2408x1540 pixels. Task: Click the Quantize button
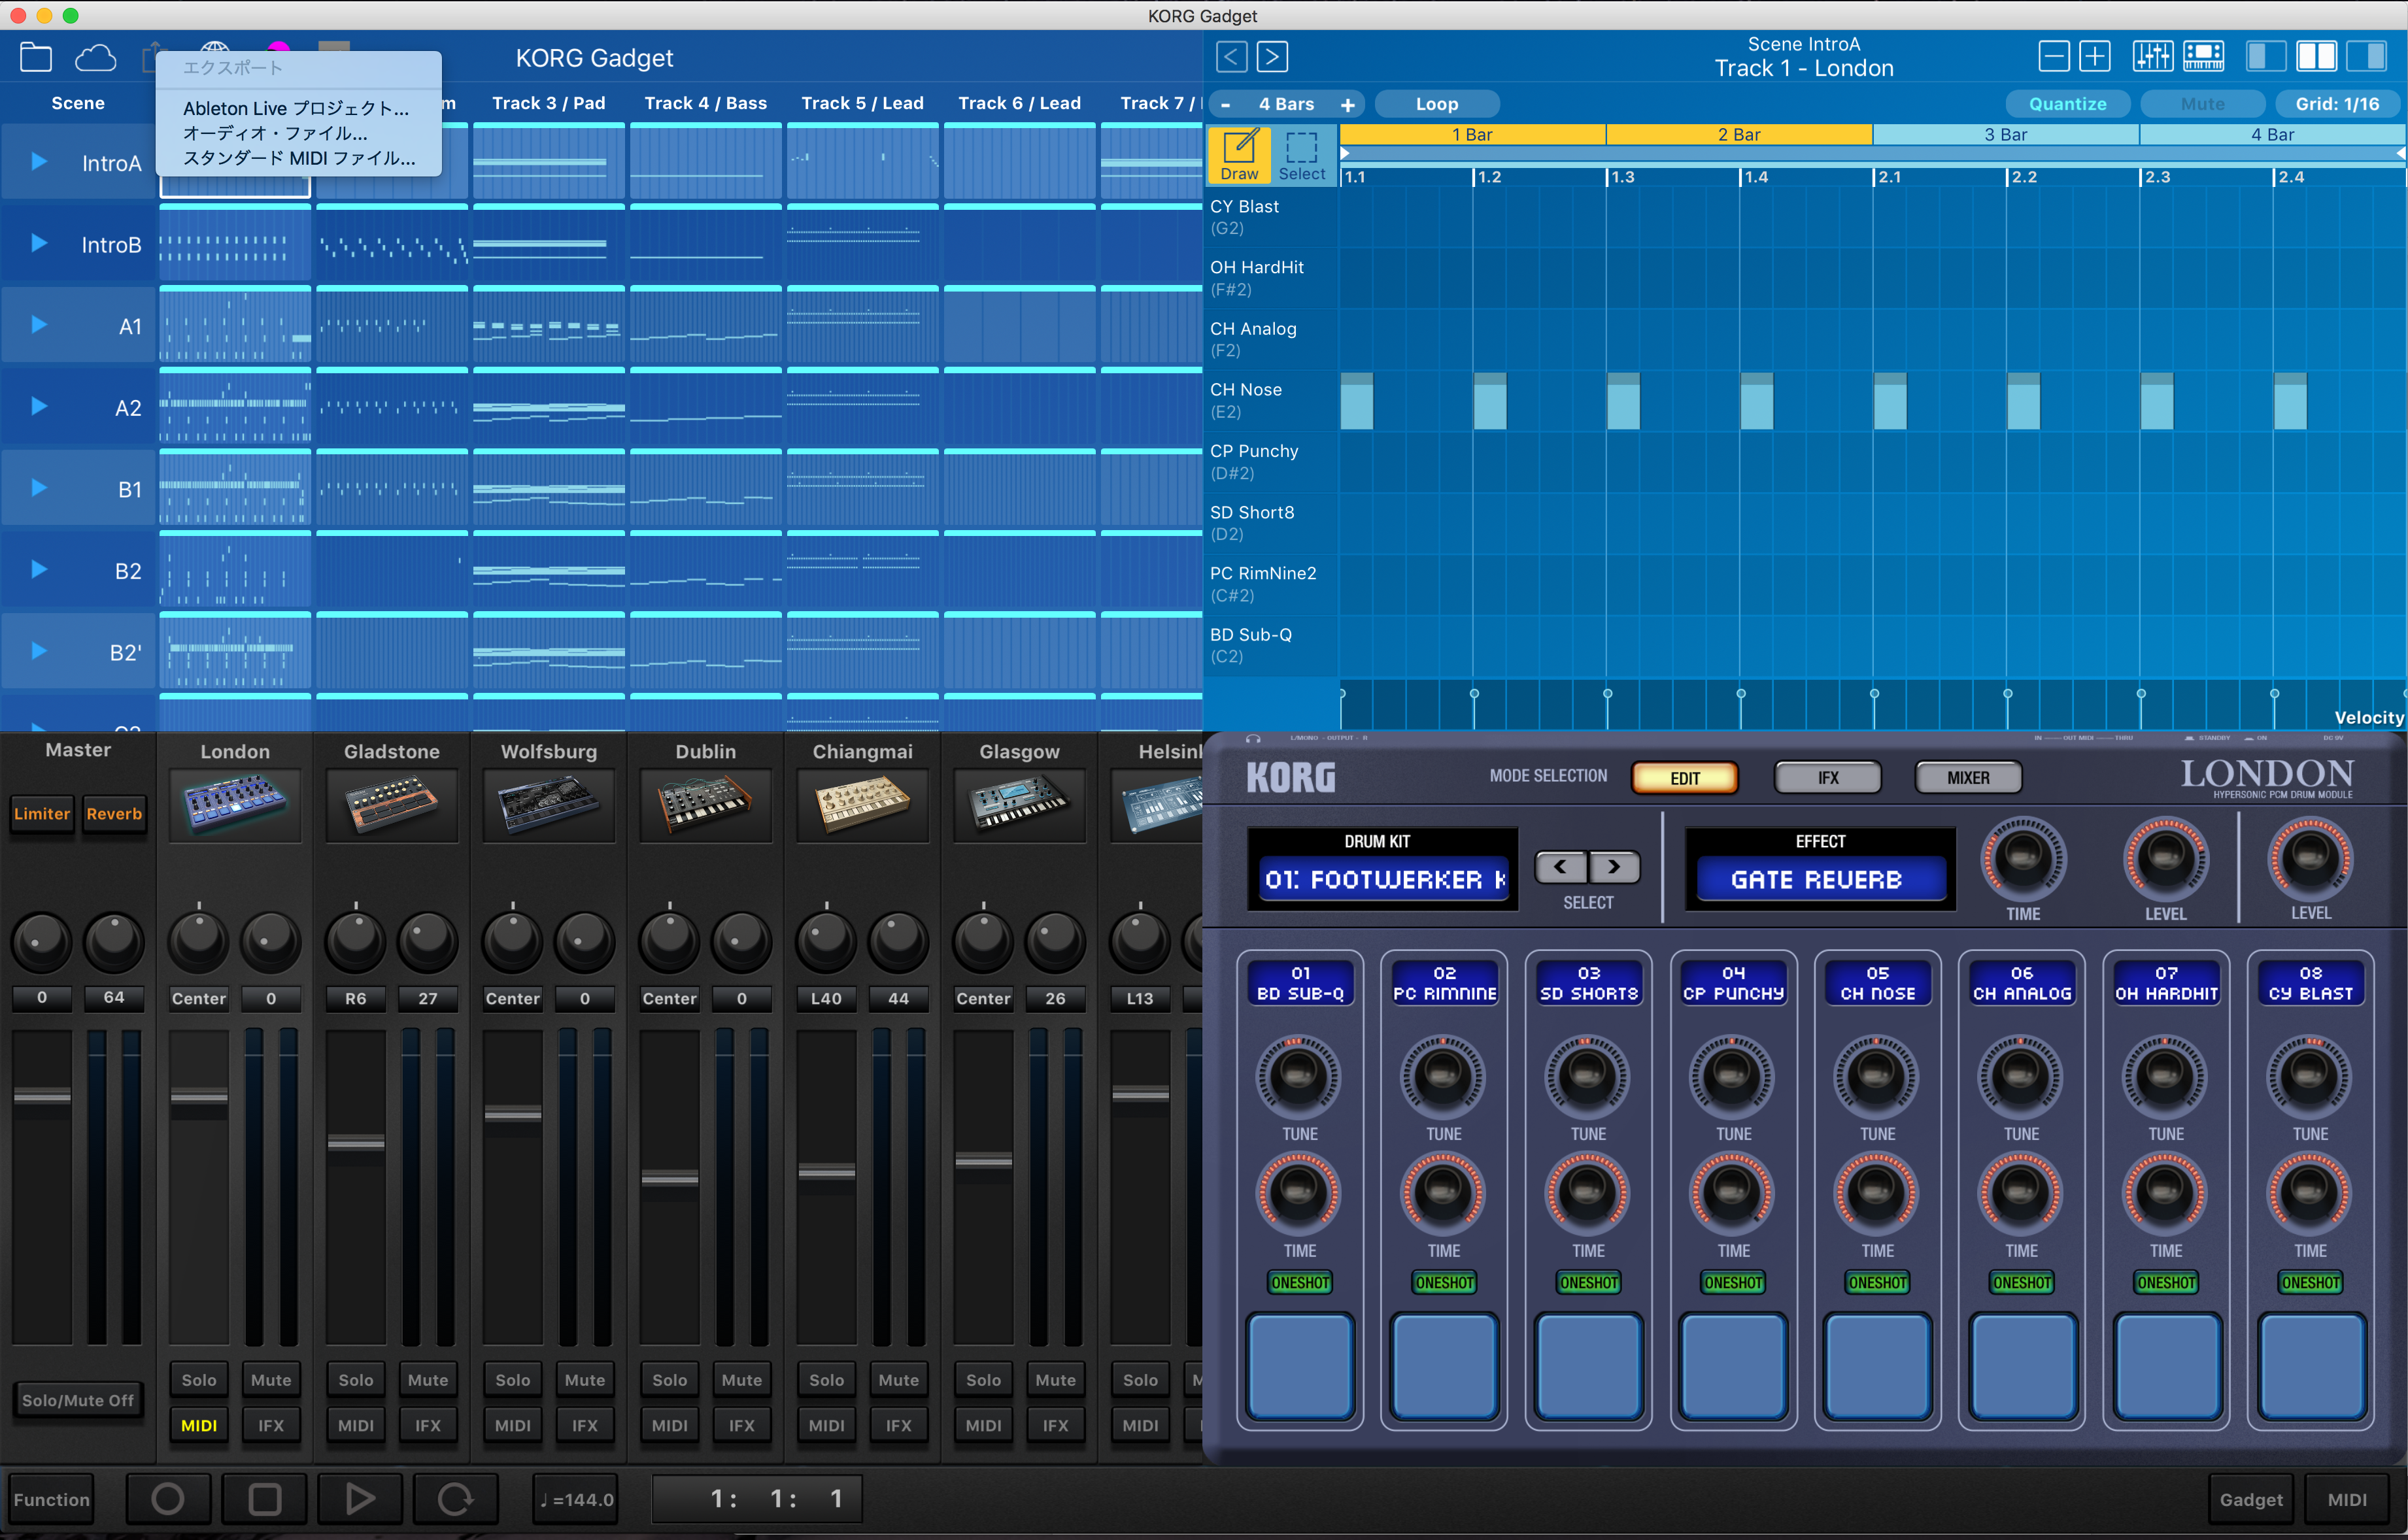(2067, 104)
